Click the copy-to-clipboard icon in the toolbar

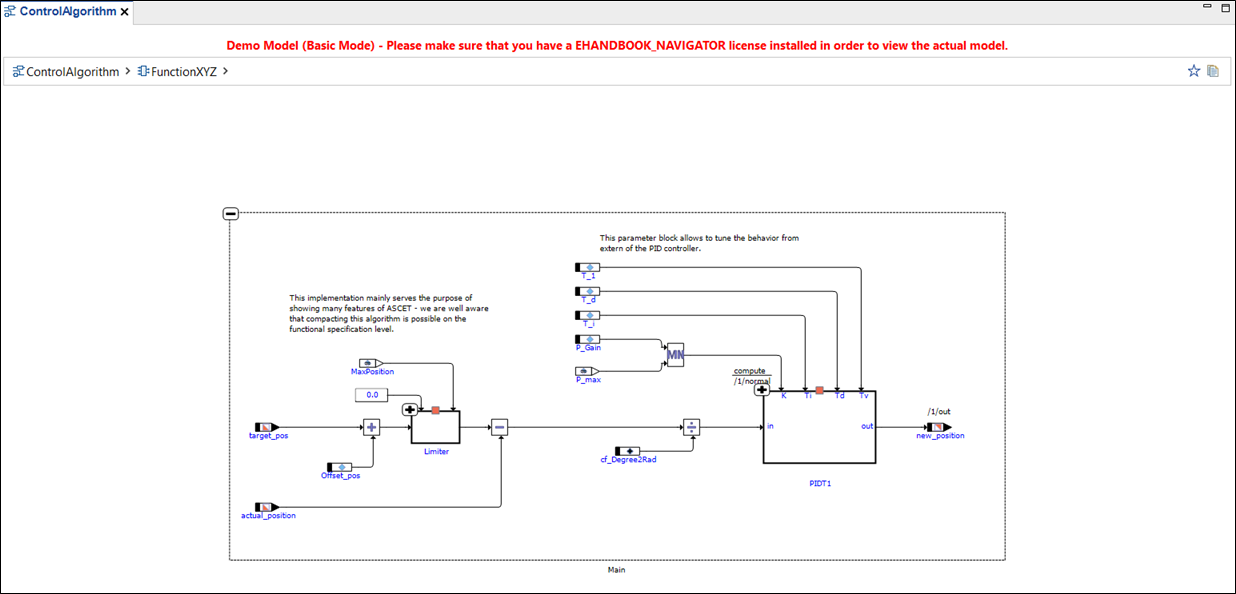[x=1212, y=71]
